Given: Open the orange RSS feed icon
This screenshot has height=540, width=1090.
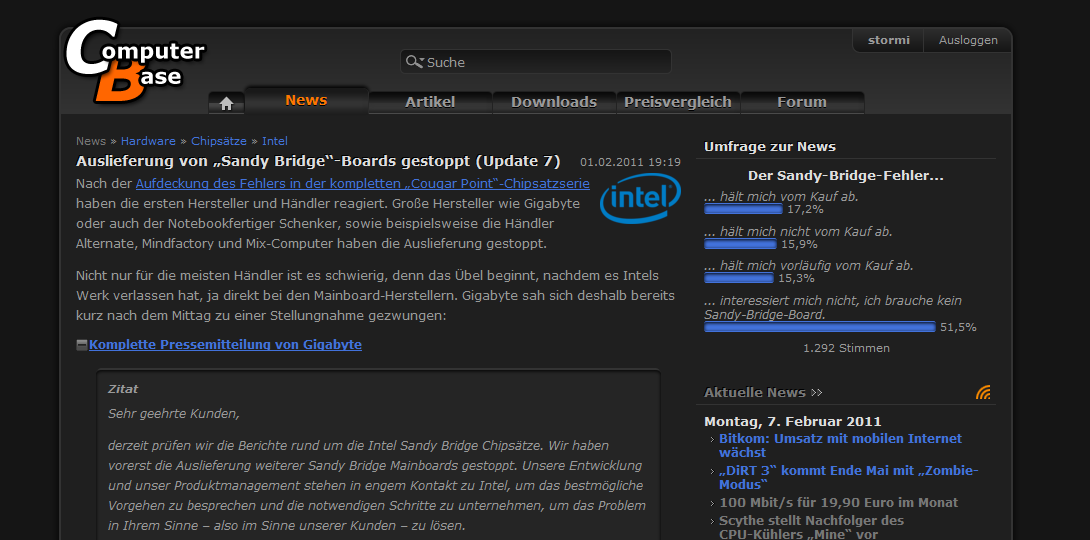Looking at the screenshot, I should [983, 393].
